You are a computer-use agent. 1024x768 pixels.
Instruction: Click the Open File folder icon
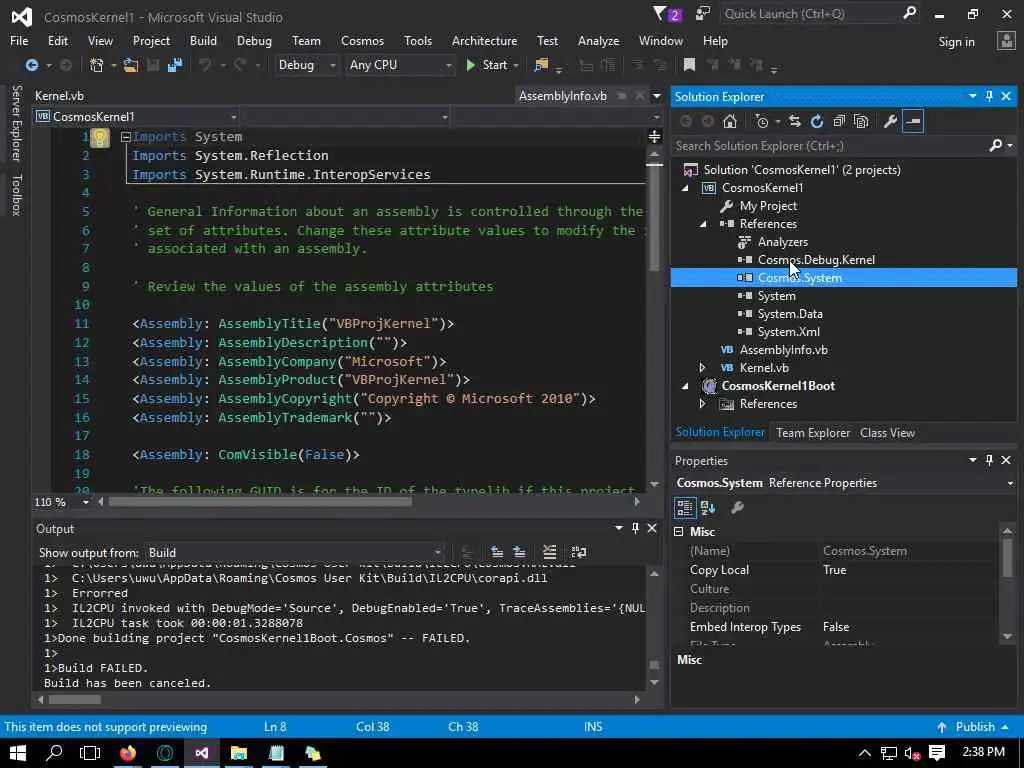(131, 65)
